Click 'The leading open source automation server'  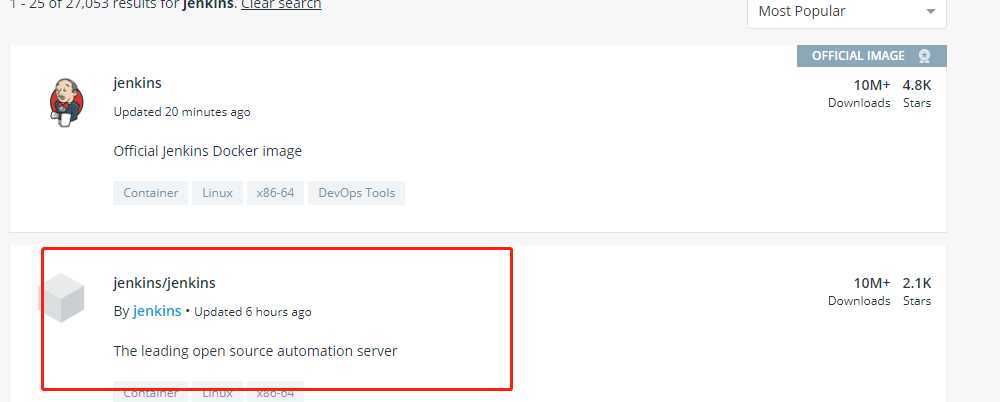point(255,351)
